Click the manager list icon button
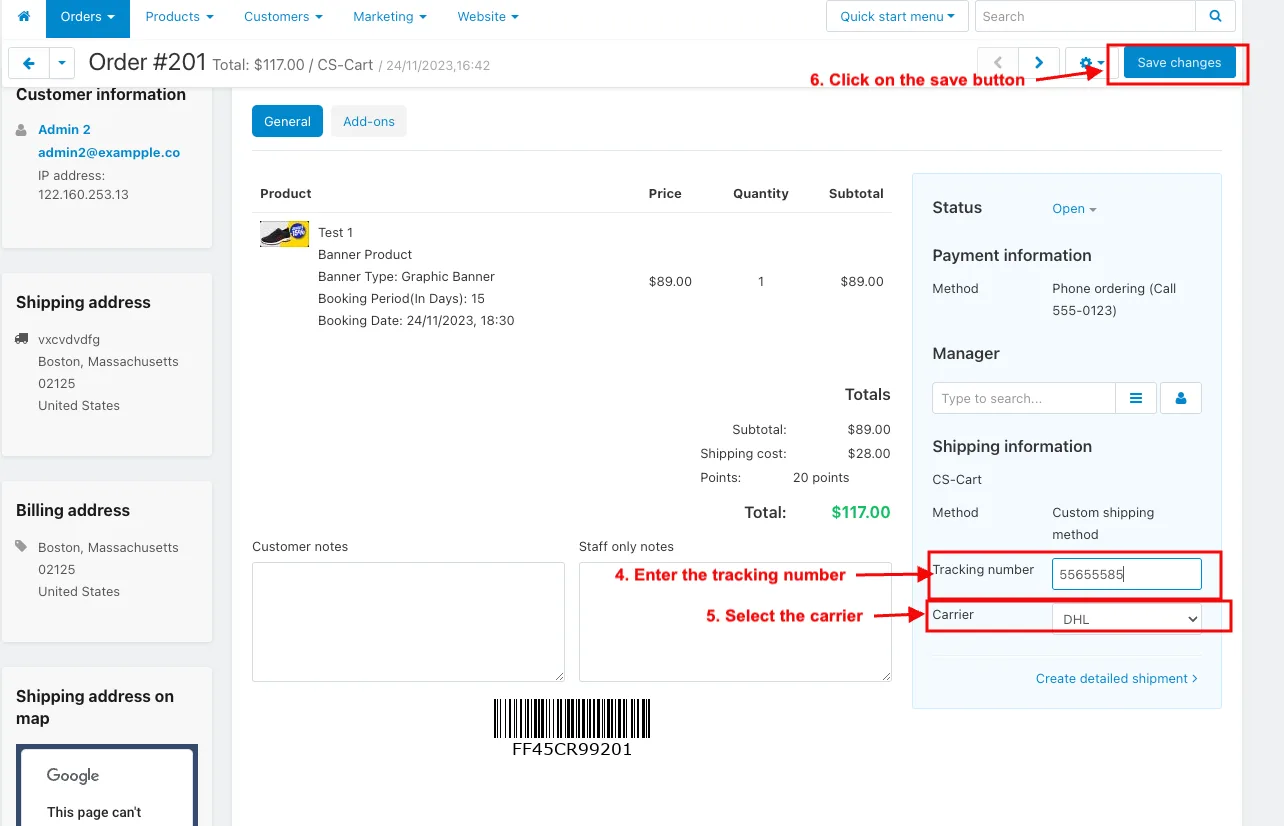The width and height of the screenshot is (1284, 826). pos(1136,398)
